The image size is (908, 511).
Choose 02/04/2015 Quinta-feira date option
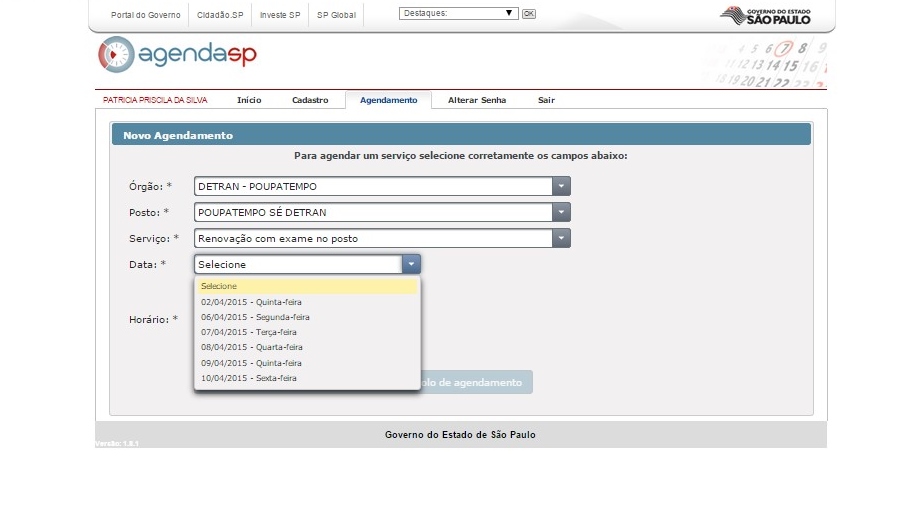coord(251,301)
